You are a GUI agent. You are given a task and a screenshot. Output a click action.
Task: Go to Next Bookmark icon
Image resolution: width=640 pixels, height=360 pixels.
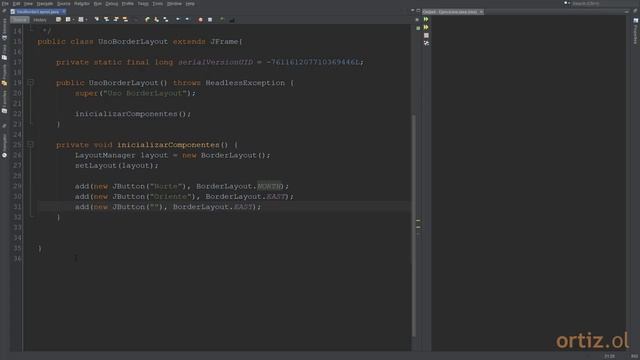156,19
